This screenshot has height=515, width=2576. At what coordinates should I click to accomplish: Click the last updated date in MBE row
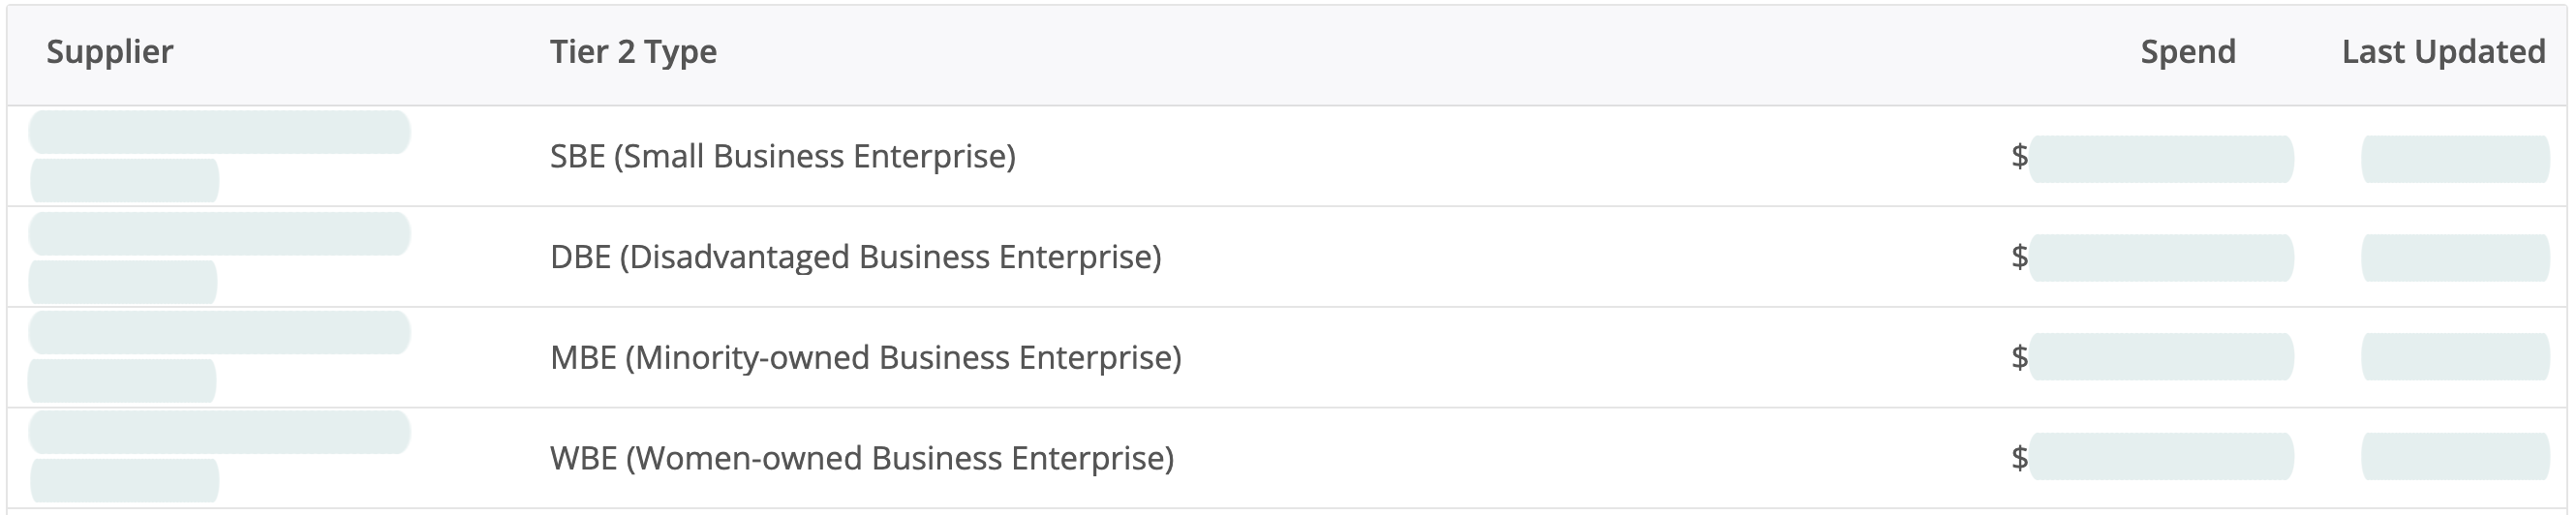click(x=2455, y=357)
